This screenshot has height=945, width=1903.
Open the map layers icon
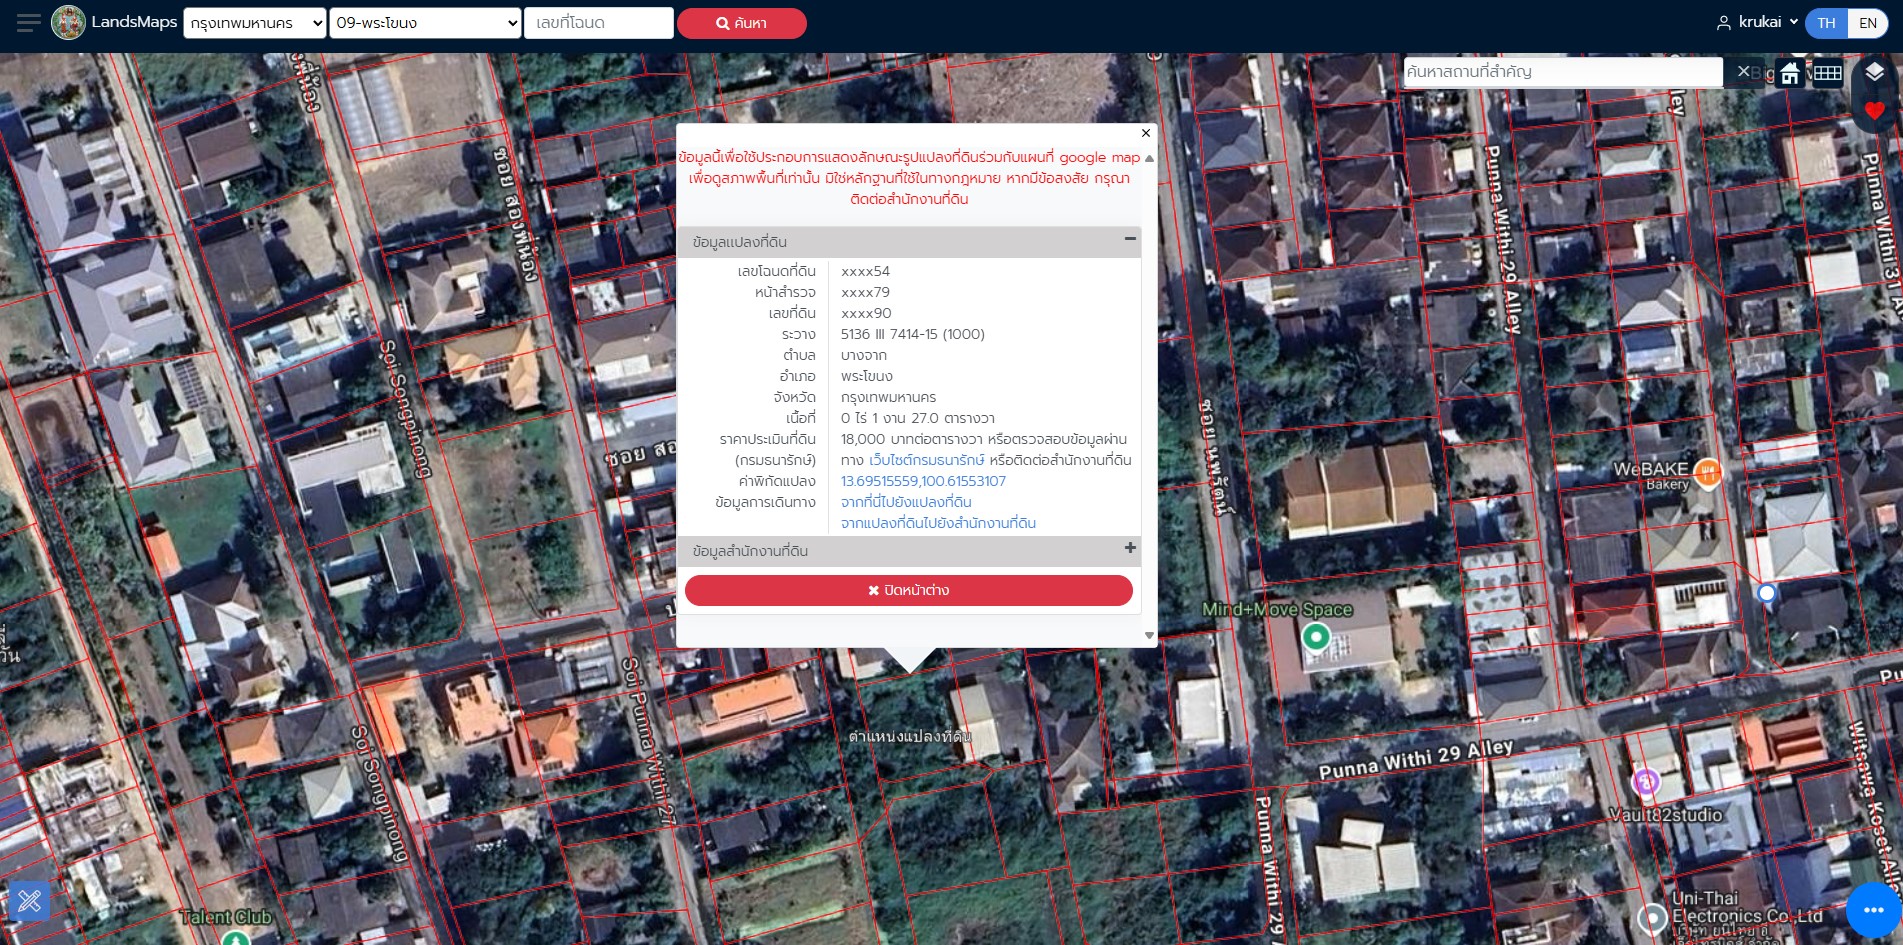click(1874, 72)
